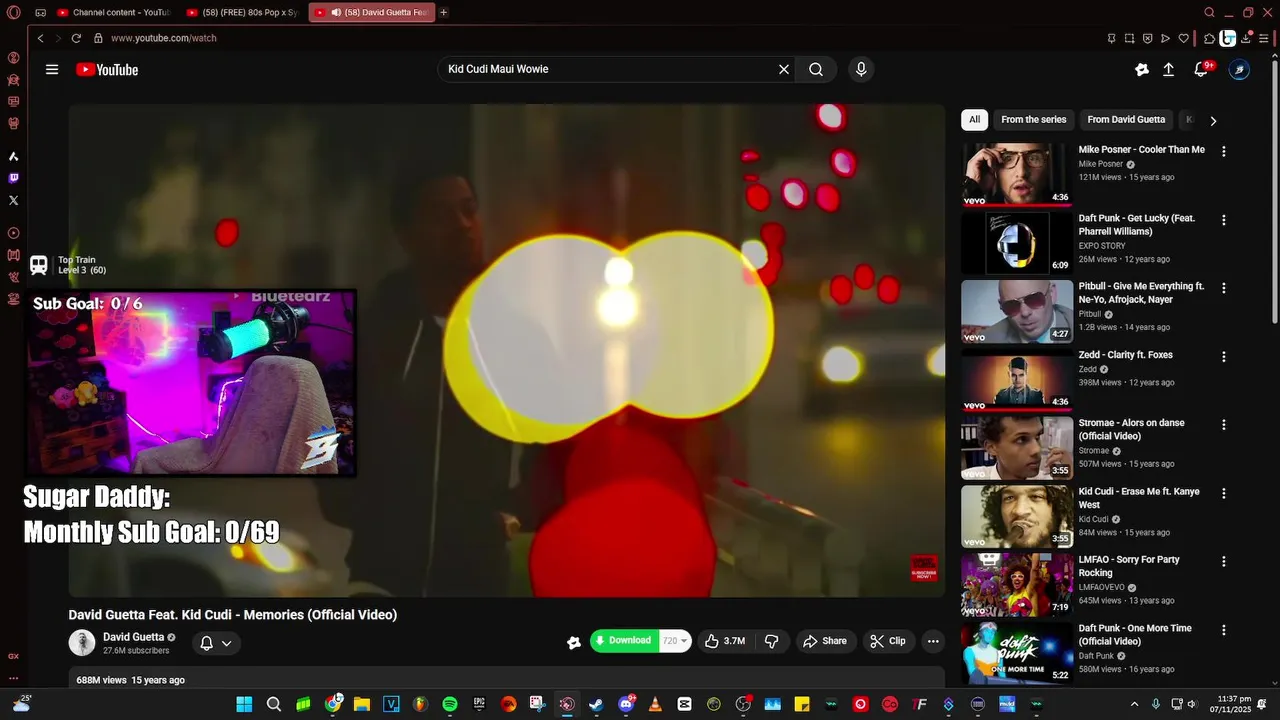Open Twitch in the Opera sidebar
Screen dimensions: 1280x720
[13, 178]
